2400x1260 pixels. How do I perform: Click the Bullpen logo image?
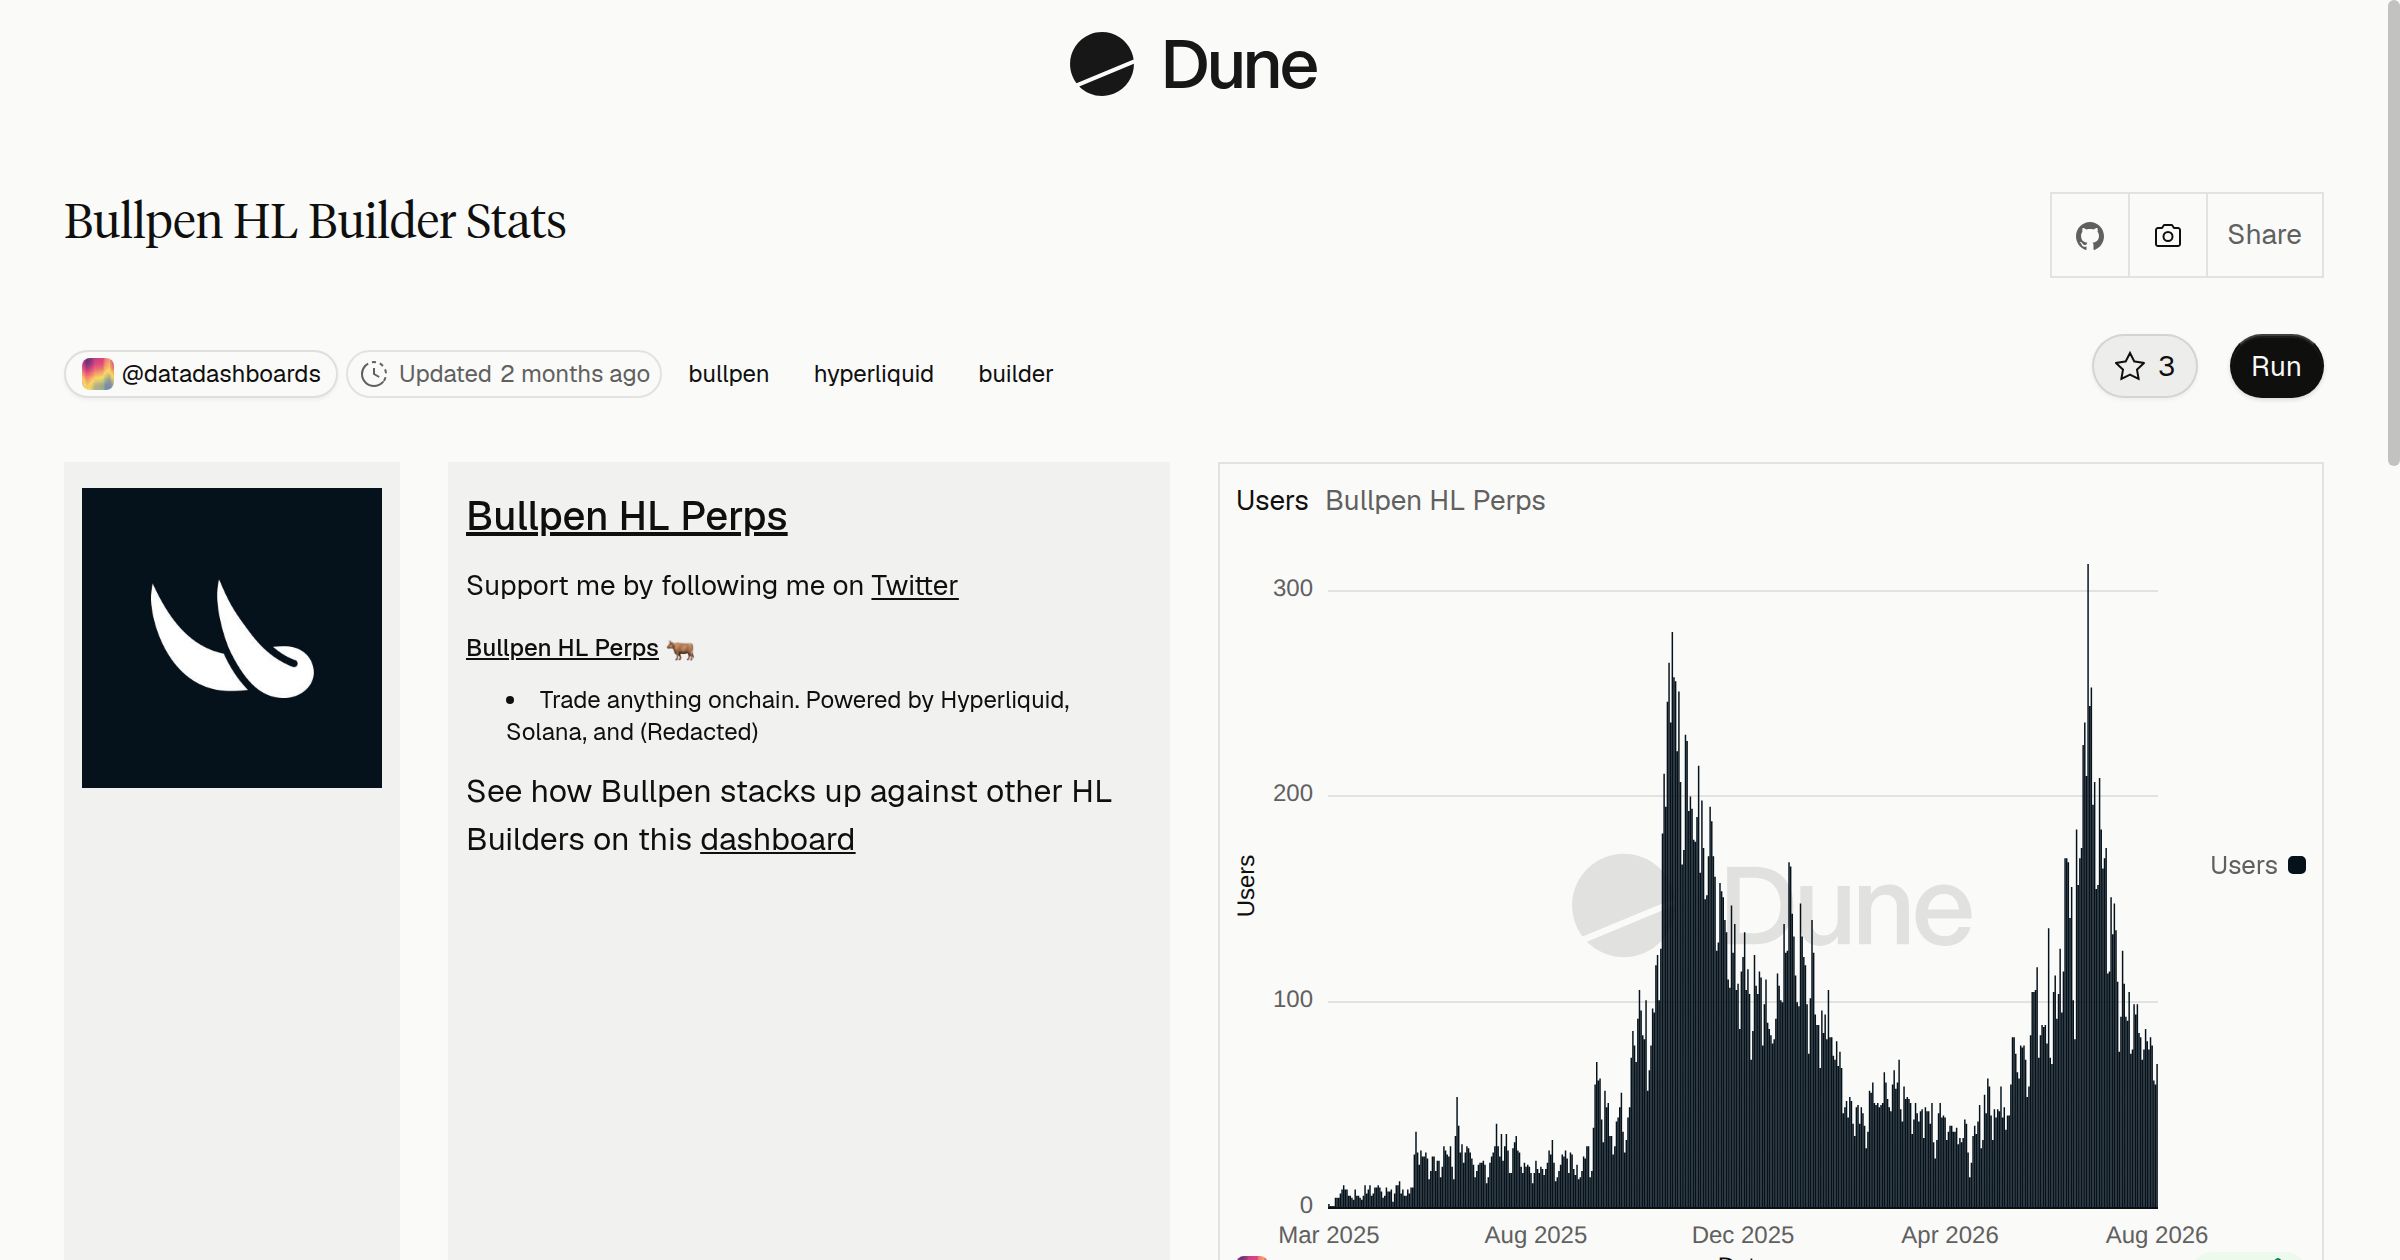[x=232, y=638]
